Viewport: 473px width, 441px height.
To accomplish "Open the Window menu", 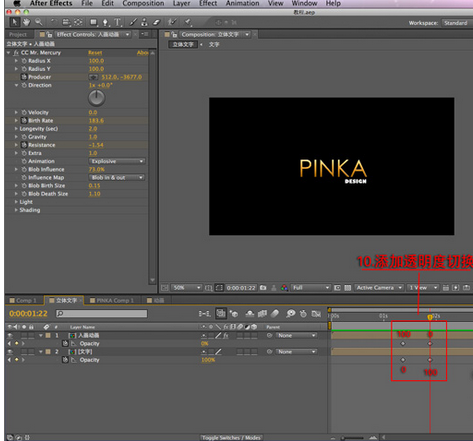I will (x=304, y=3).
